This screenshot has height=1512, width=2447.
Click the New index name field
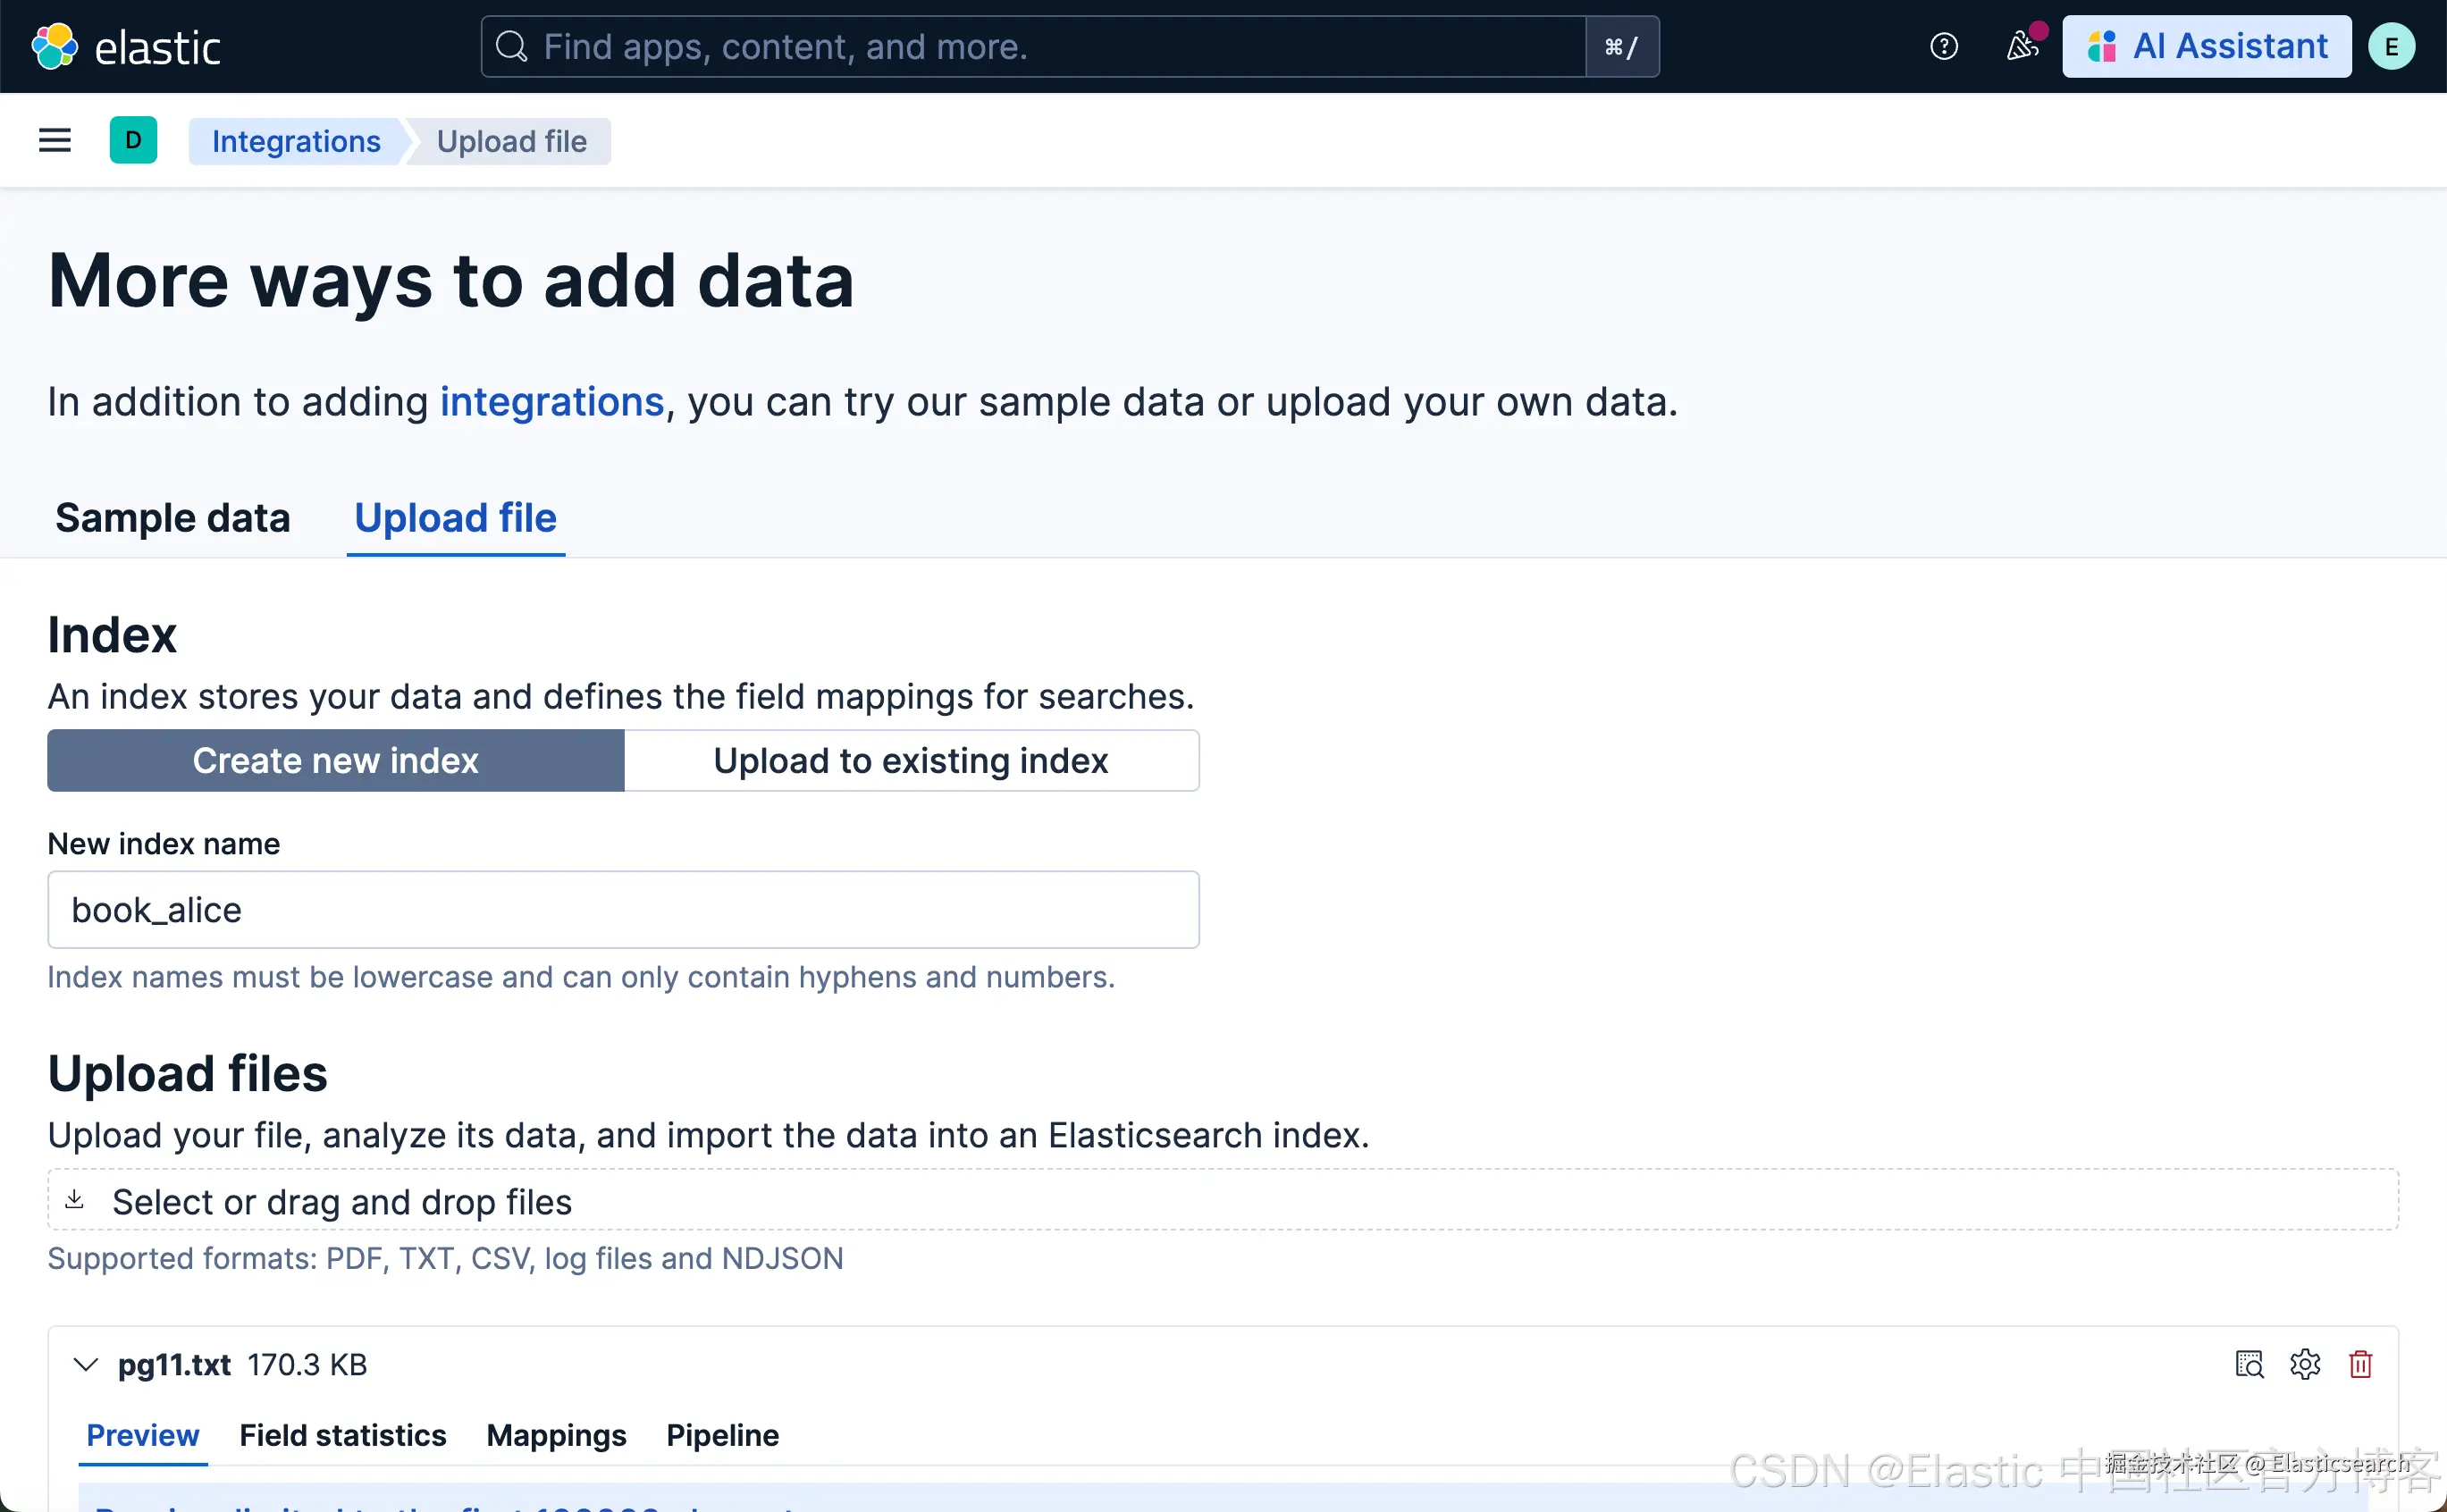[623, 910]
